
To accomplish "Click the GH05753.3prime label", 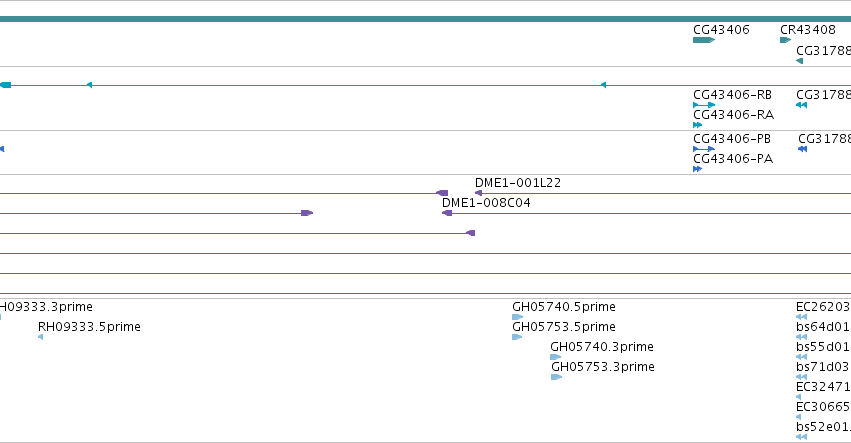I will [603, 367].
